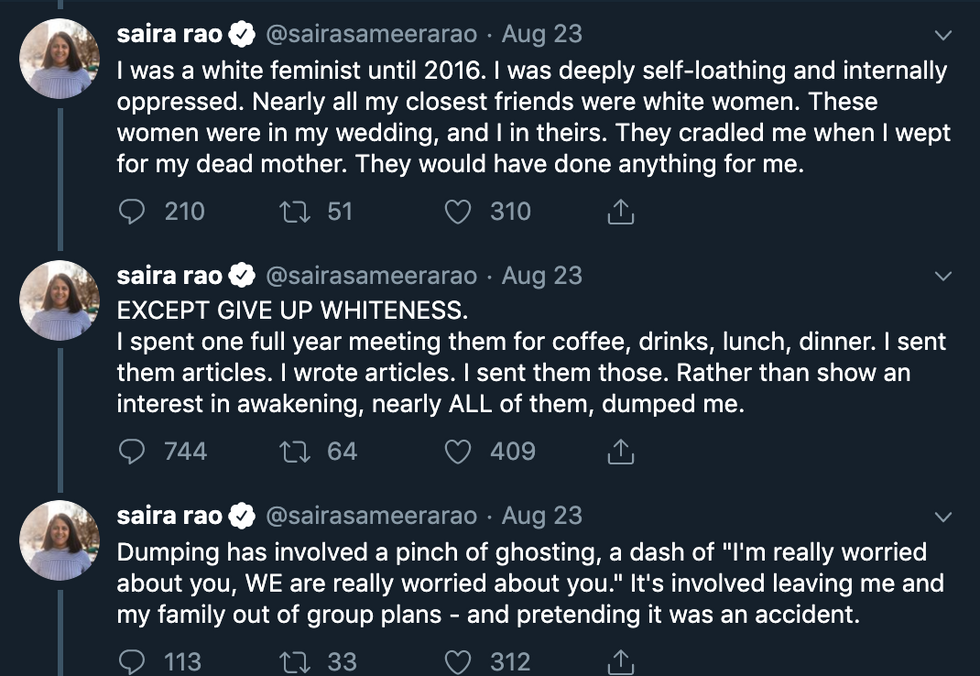Reply to the 'EXCEPT GIVE UP WHITENESS' tweet
This screenshot has width=980, height=676.
[x=132, y=452]
